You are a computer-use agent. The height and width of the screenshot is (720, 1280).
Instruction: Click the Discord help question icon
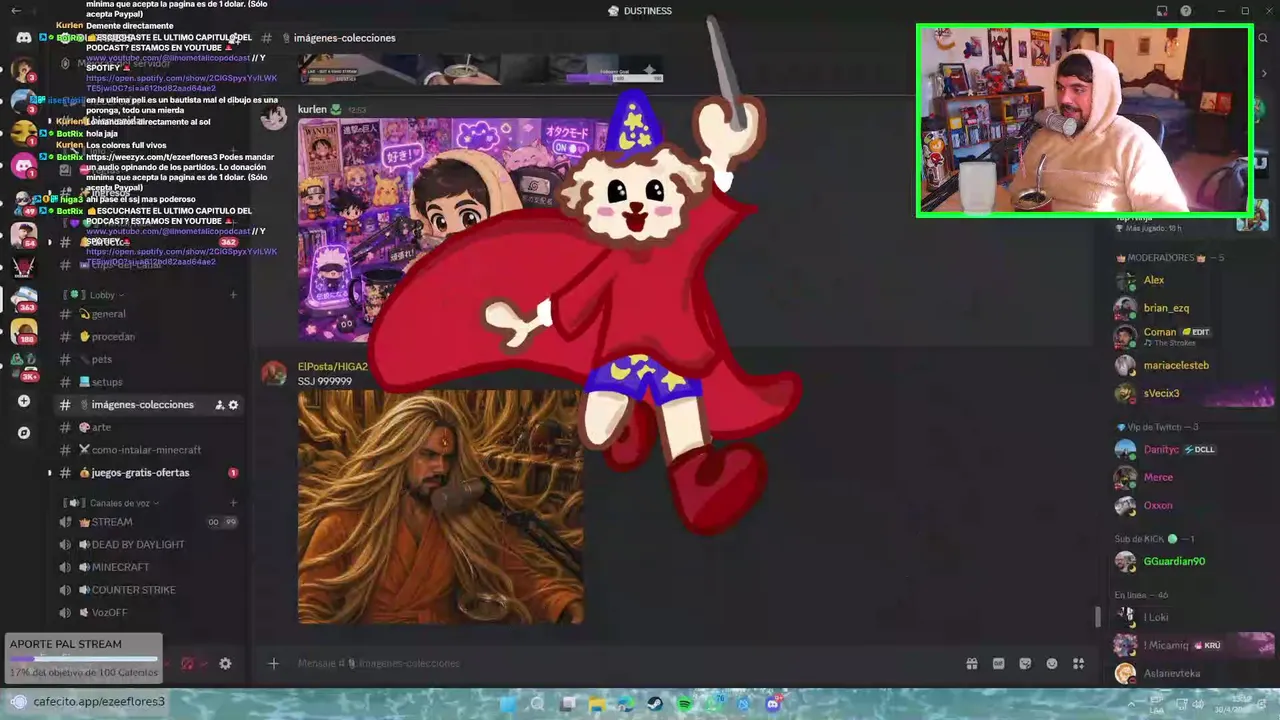(x=1186, y=11)
